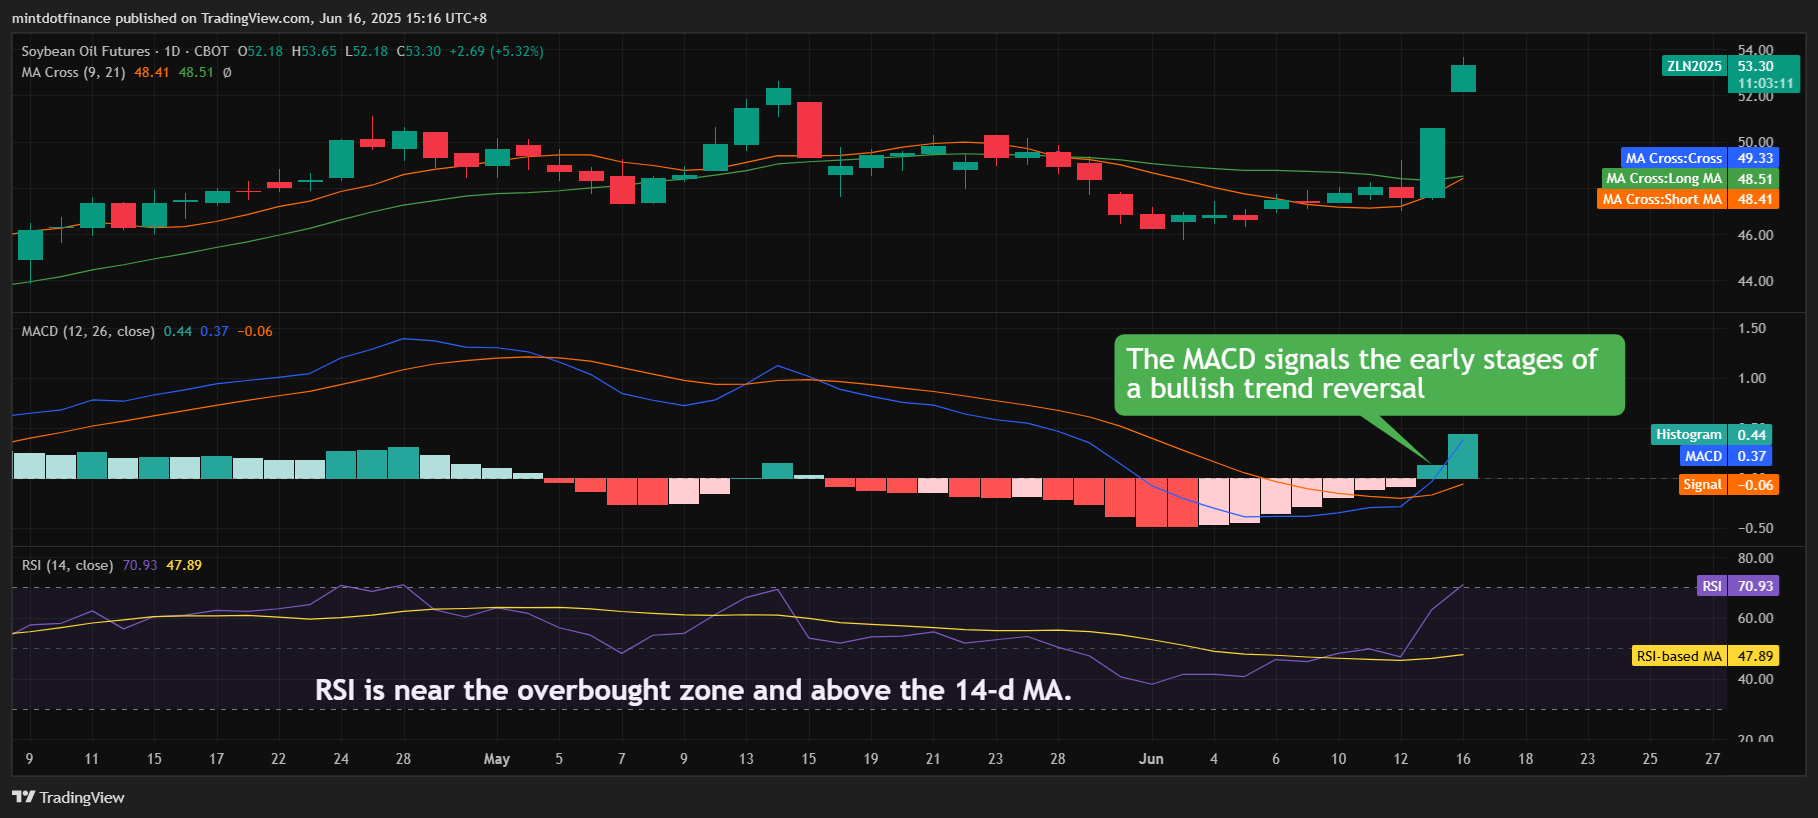This screenshot has height=818, width=1818.
Task: Click the 80.00 RSI scale mark
Action: [x=1755, y=558]
